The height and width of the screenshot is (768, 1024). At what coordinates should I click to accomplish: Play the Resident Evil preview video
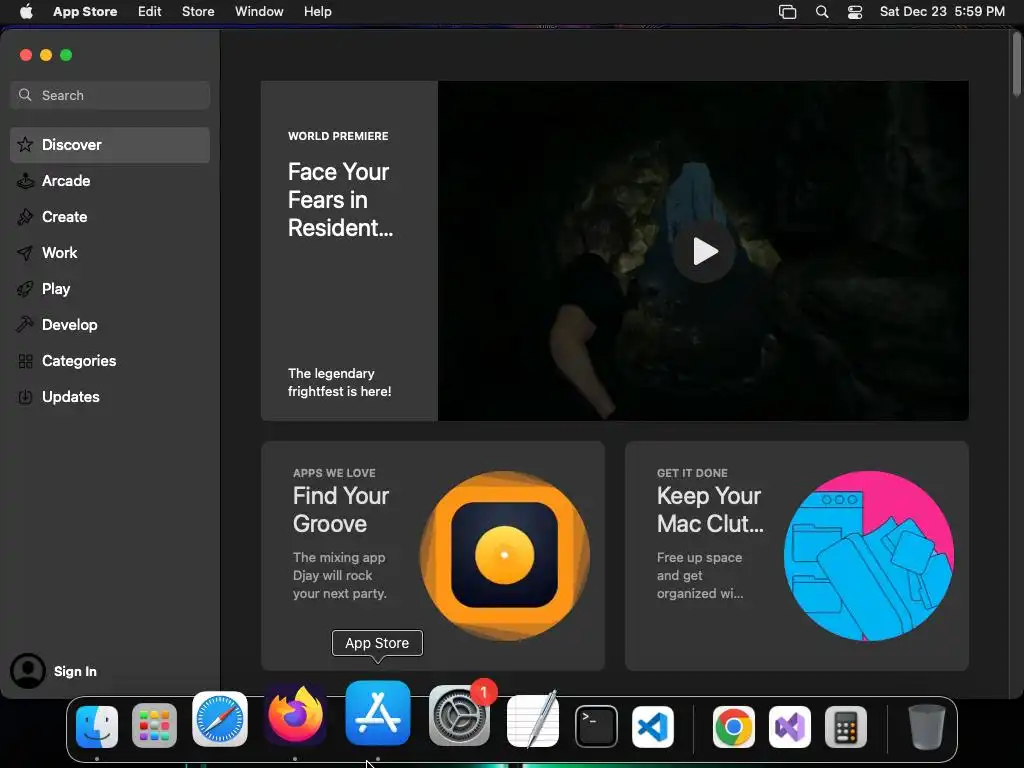(x=704, y=251)
